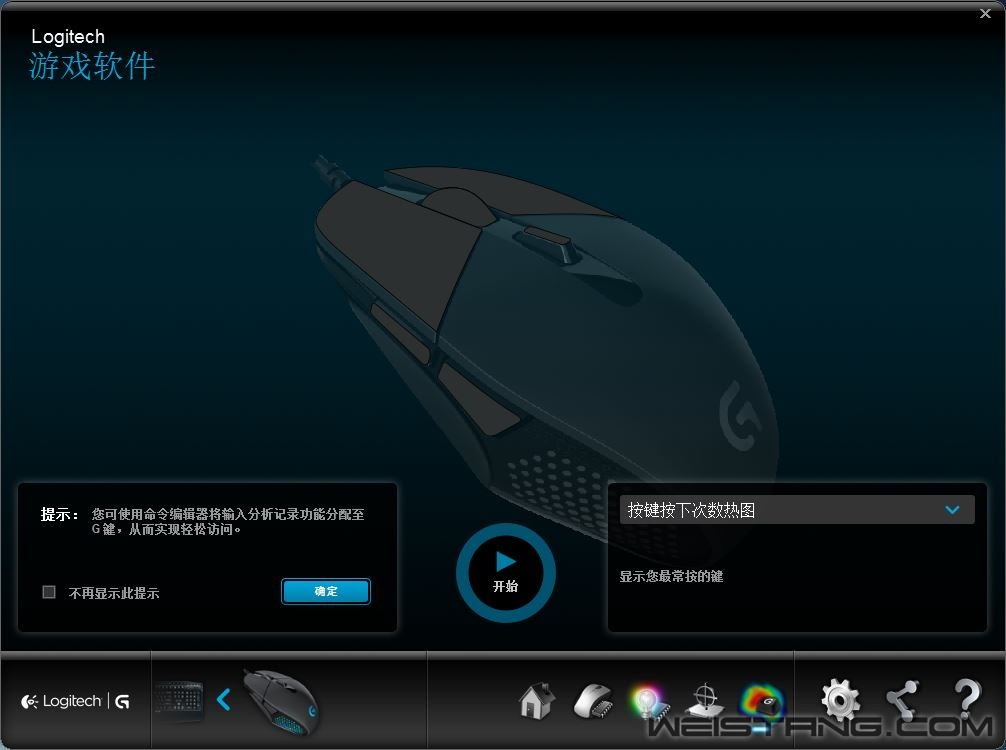
Task: Start recording with the 开始 button
Action: coord(506,573)
